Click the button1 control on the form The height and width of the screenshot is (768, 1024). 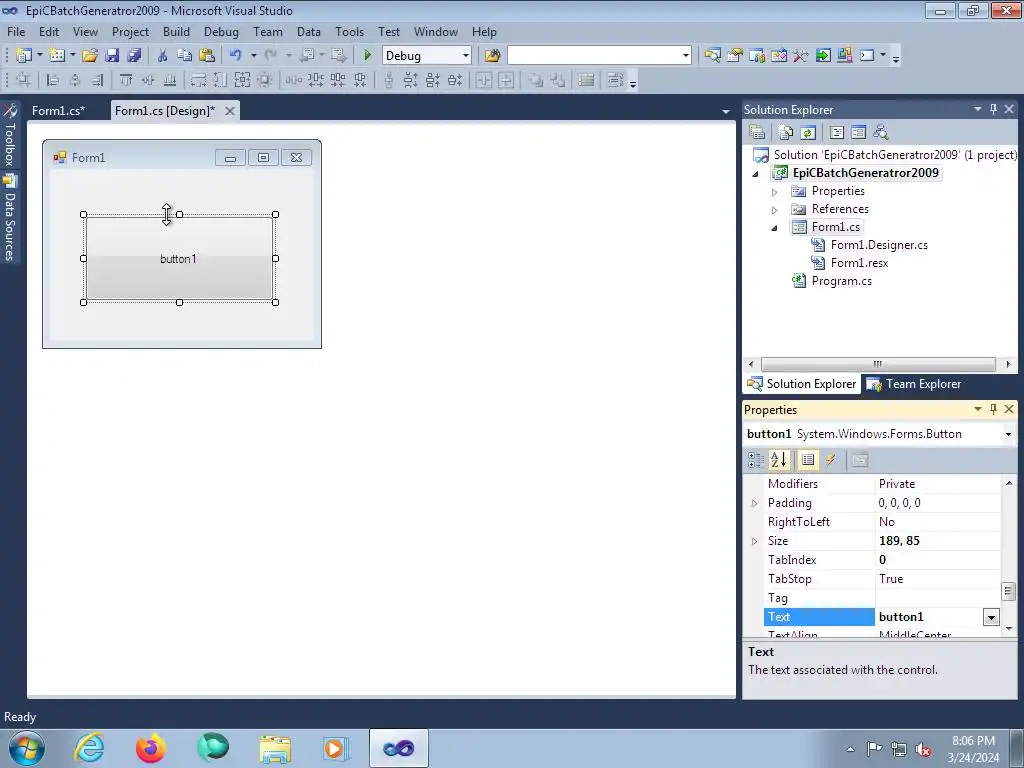[x=179, y=259]
